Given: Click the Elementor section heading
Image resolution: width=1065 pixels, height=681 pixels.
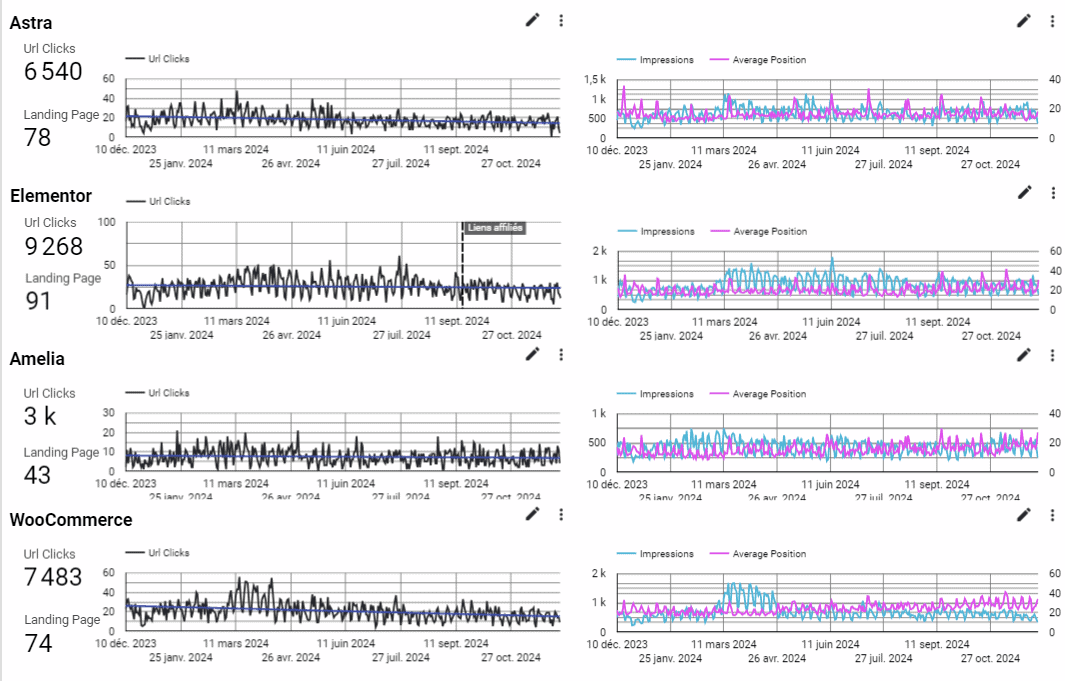Looking at the screenshot, I should [51, 196].
